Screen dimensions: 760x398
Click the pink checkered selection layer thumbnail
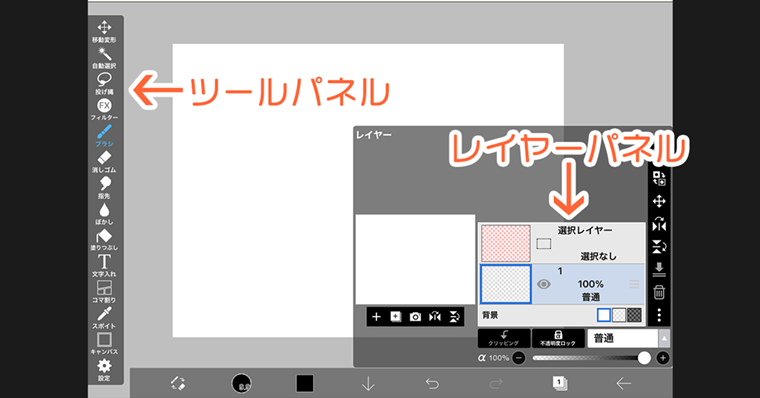tap(506, 243)
